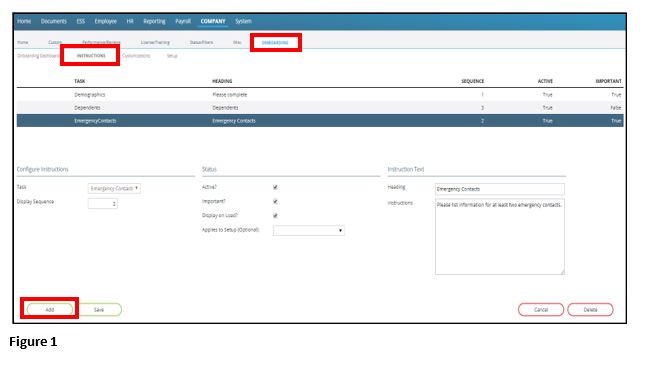Click the 'Please complete' heading cell
Screen dimensions: 650x366
click(230, 95)
